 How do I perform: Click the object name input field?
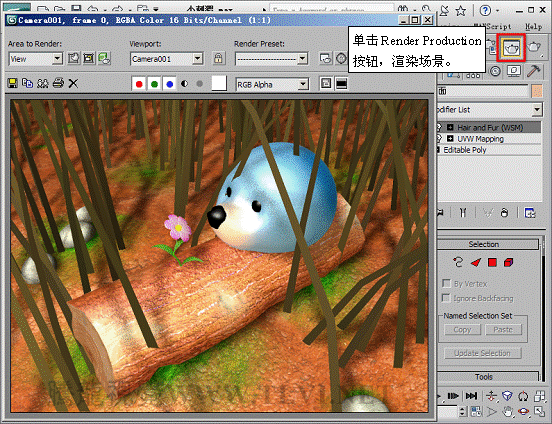click(483, 91)
